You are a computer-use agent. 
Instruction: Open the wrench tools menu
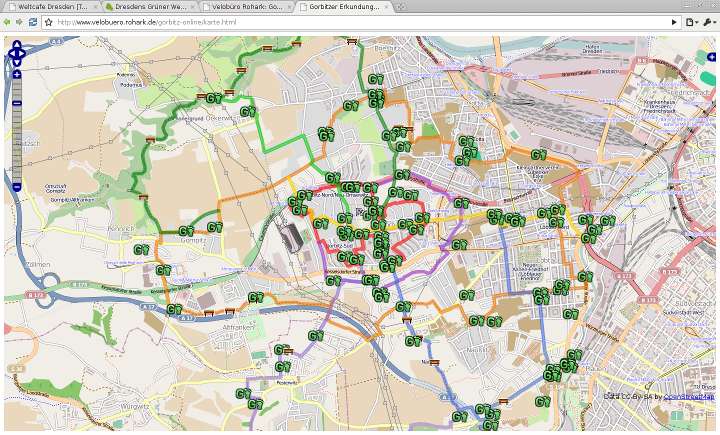(x=708, y=22)
